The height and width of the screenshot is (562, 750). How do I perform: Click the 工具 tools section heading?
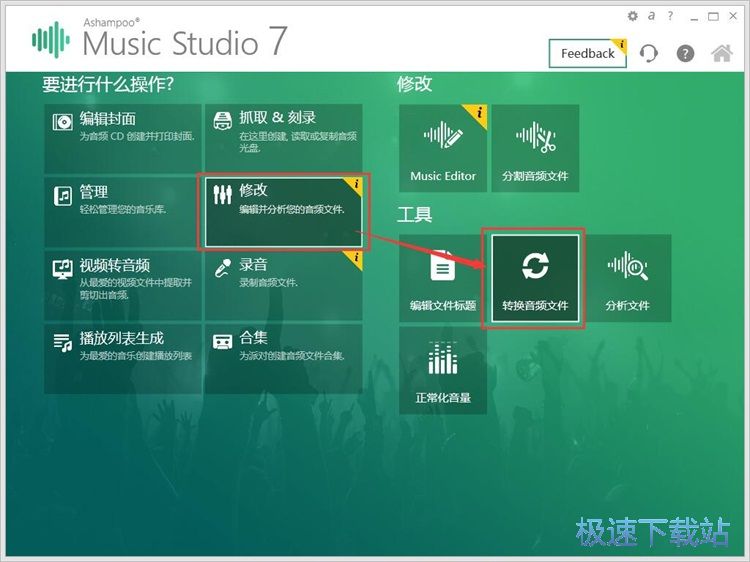[x=415, y=215]
